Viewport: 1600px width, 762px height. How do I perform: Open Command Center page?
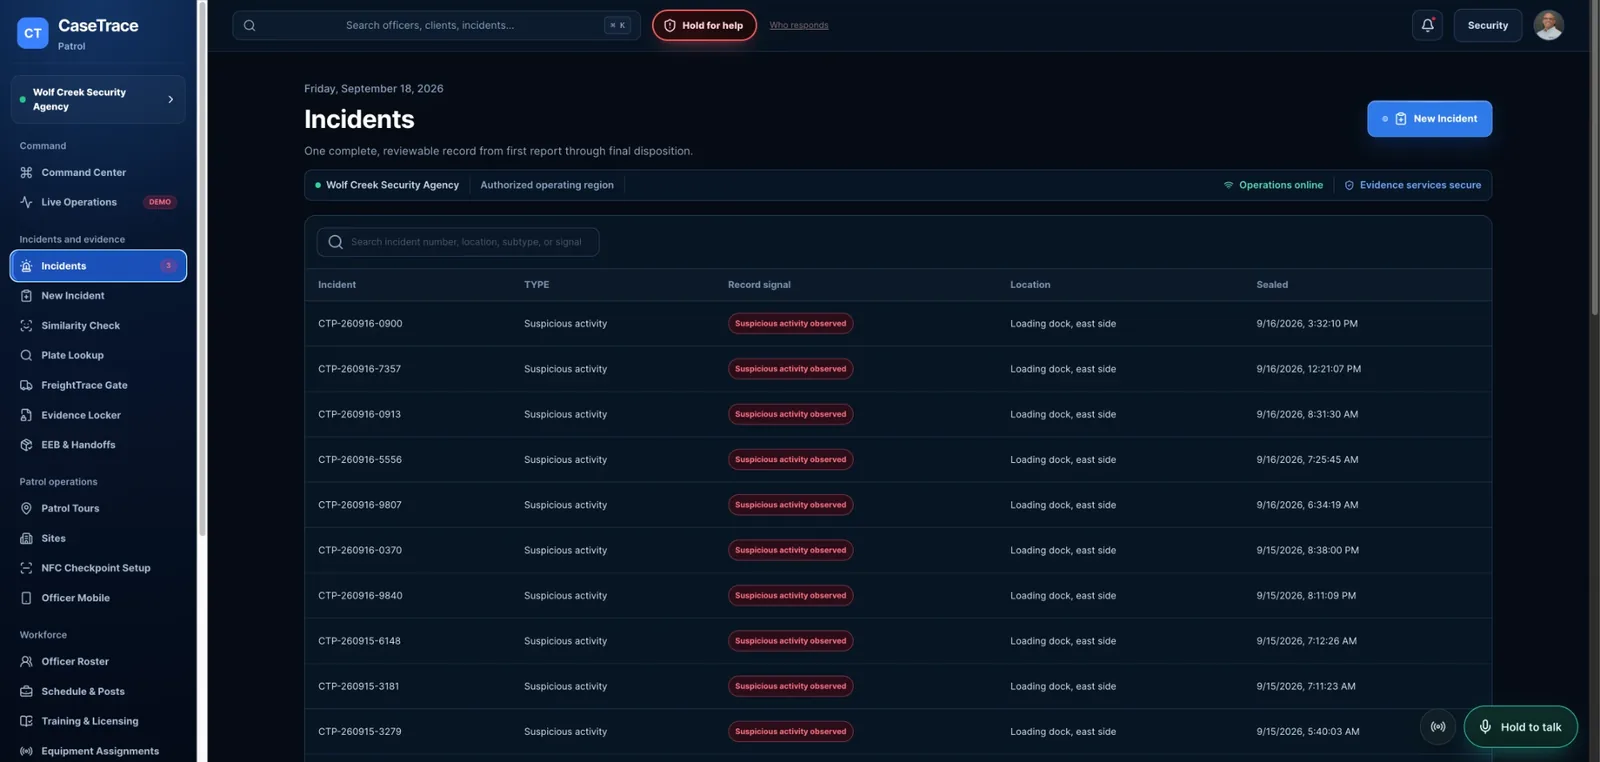(x=98, y=173)
